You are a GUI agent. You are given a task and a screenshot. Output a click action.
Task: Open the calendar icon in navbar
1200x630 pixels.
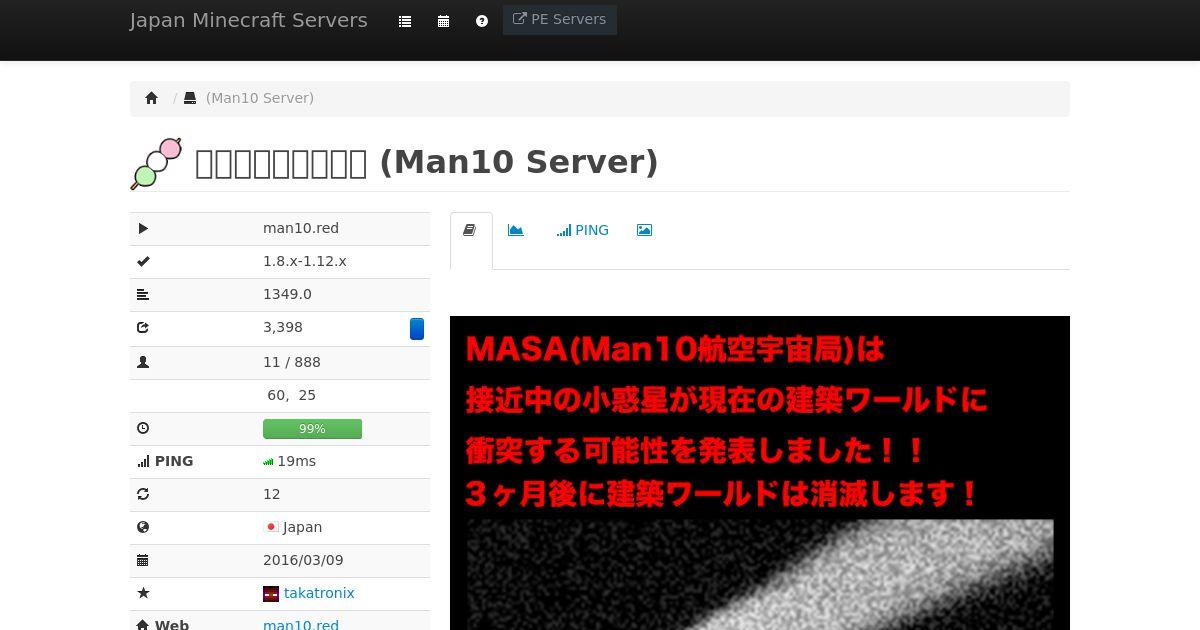444,21
